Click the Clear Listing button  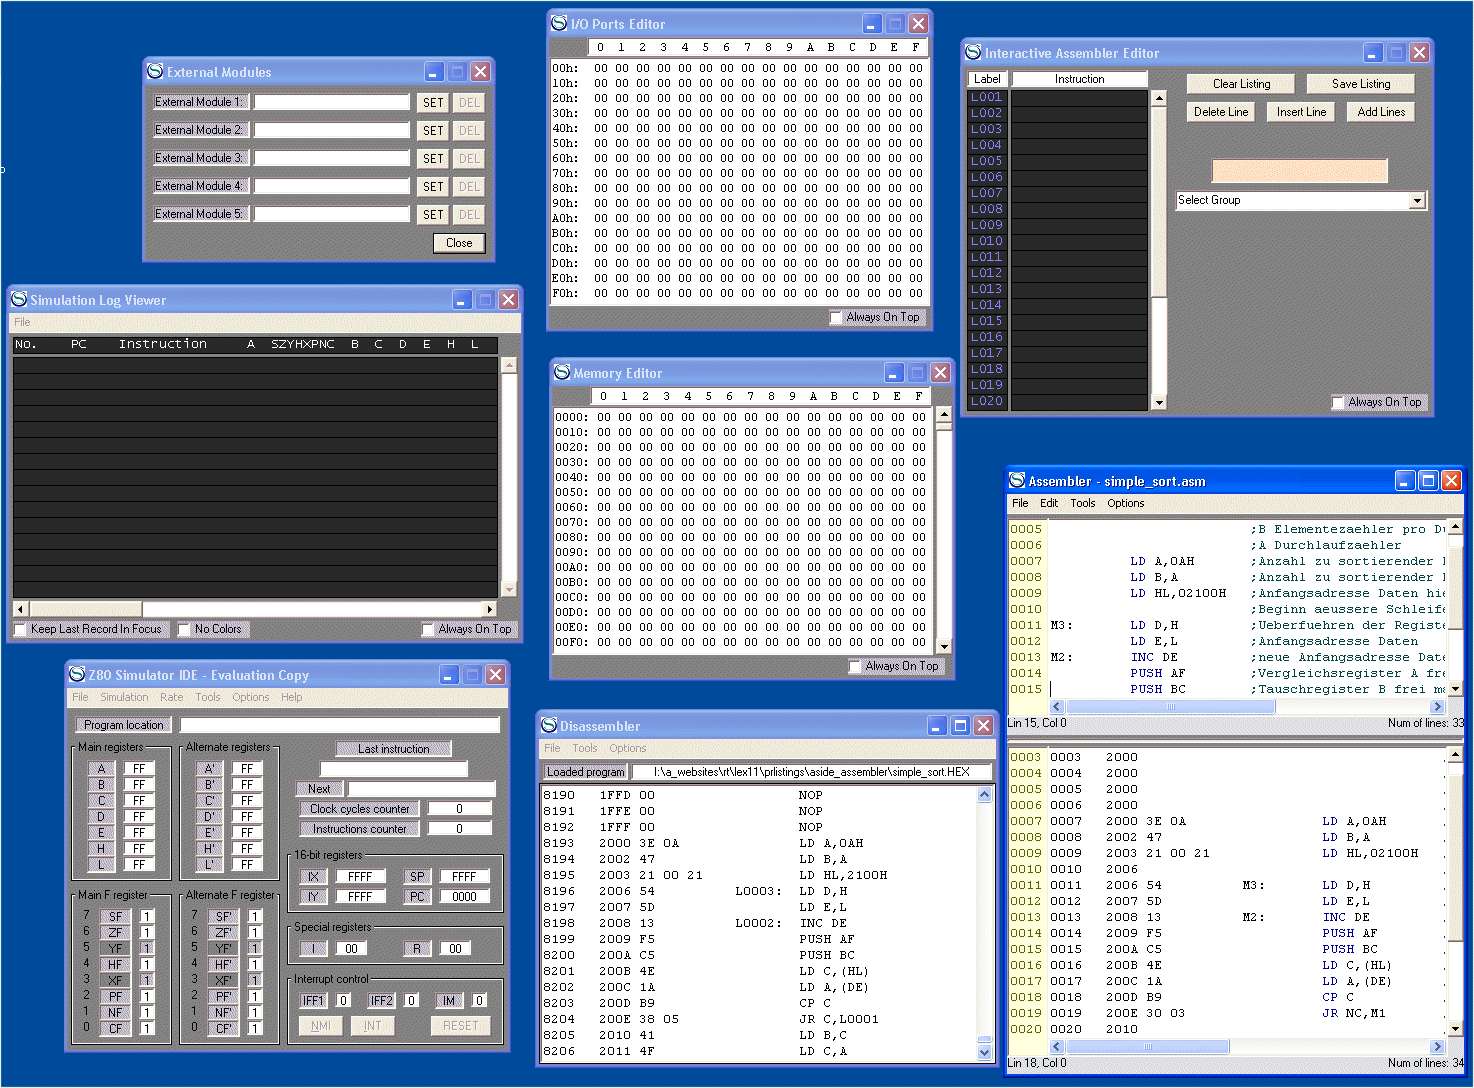(1241, 84)
